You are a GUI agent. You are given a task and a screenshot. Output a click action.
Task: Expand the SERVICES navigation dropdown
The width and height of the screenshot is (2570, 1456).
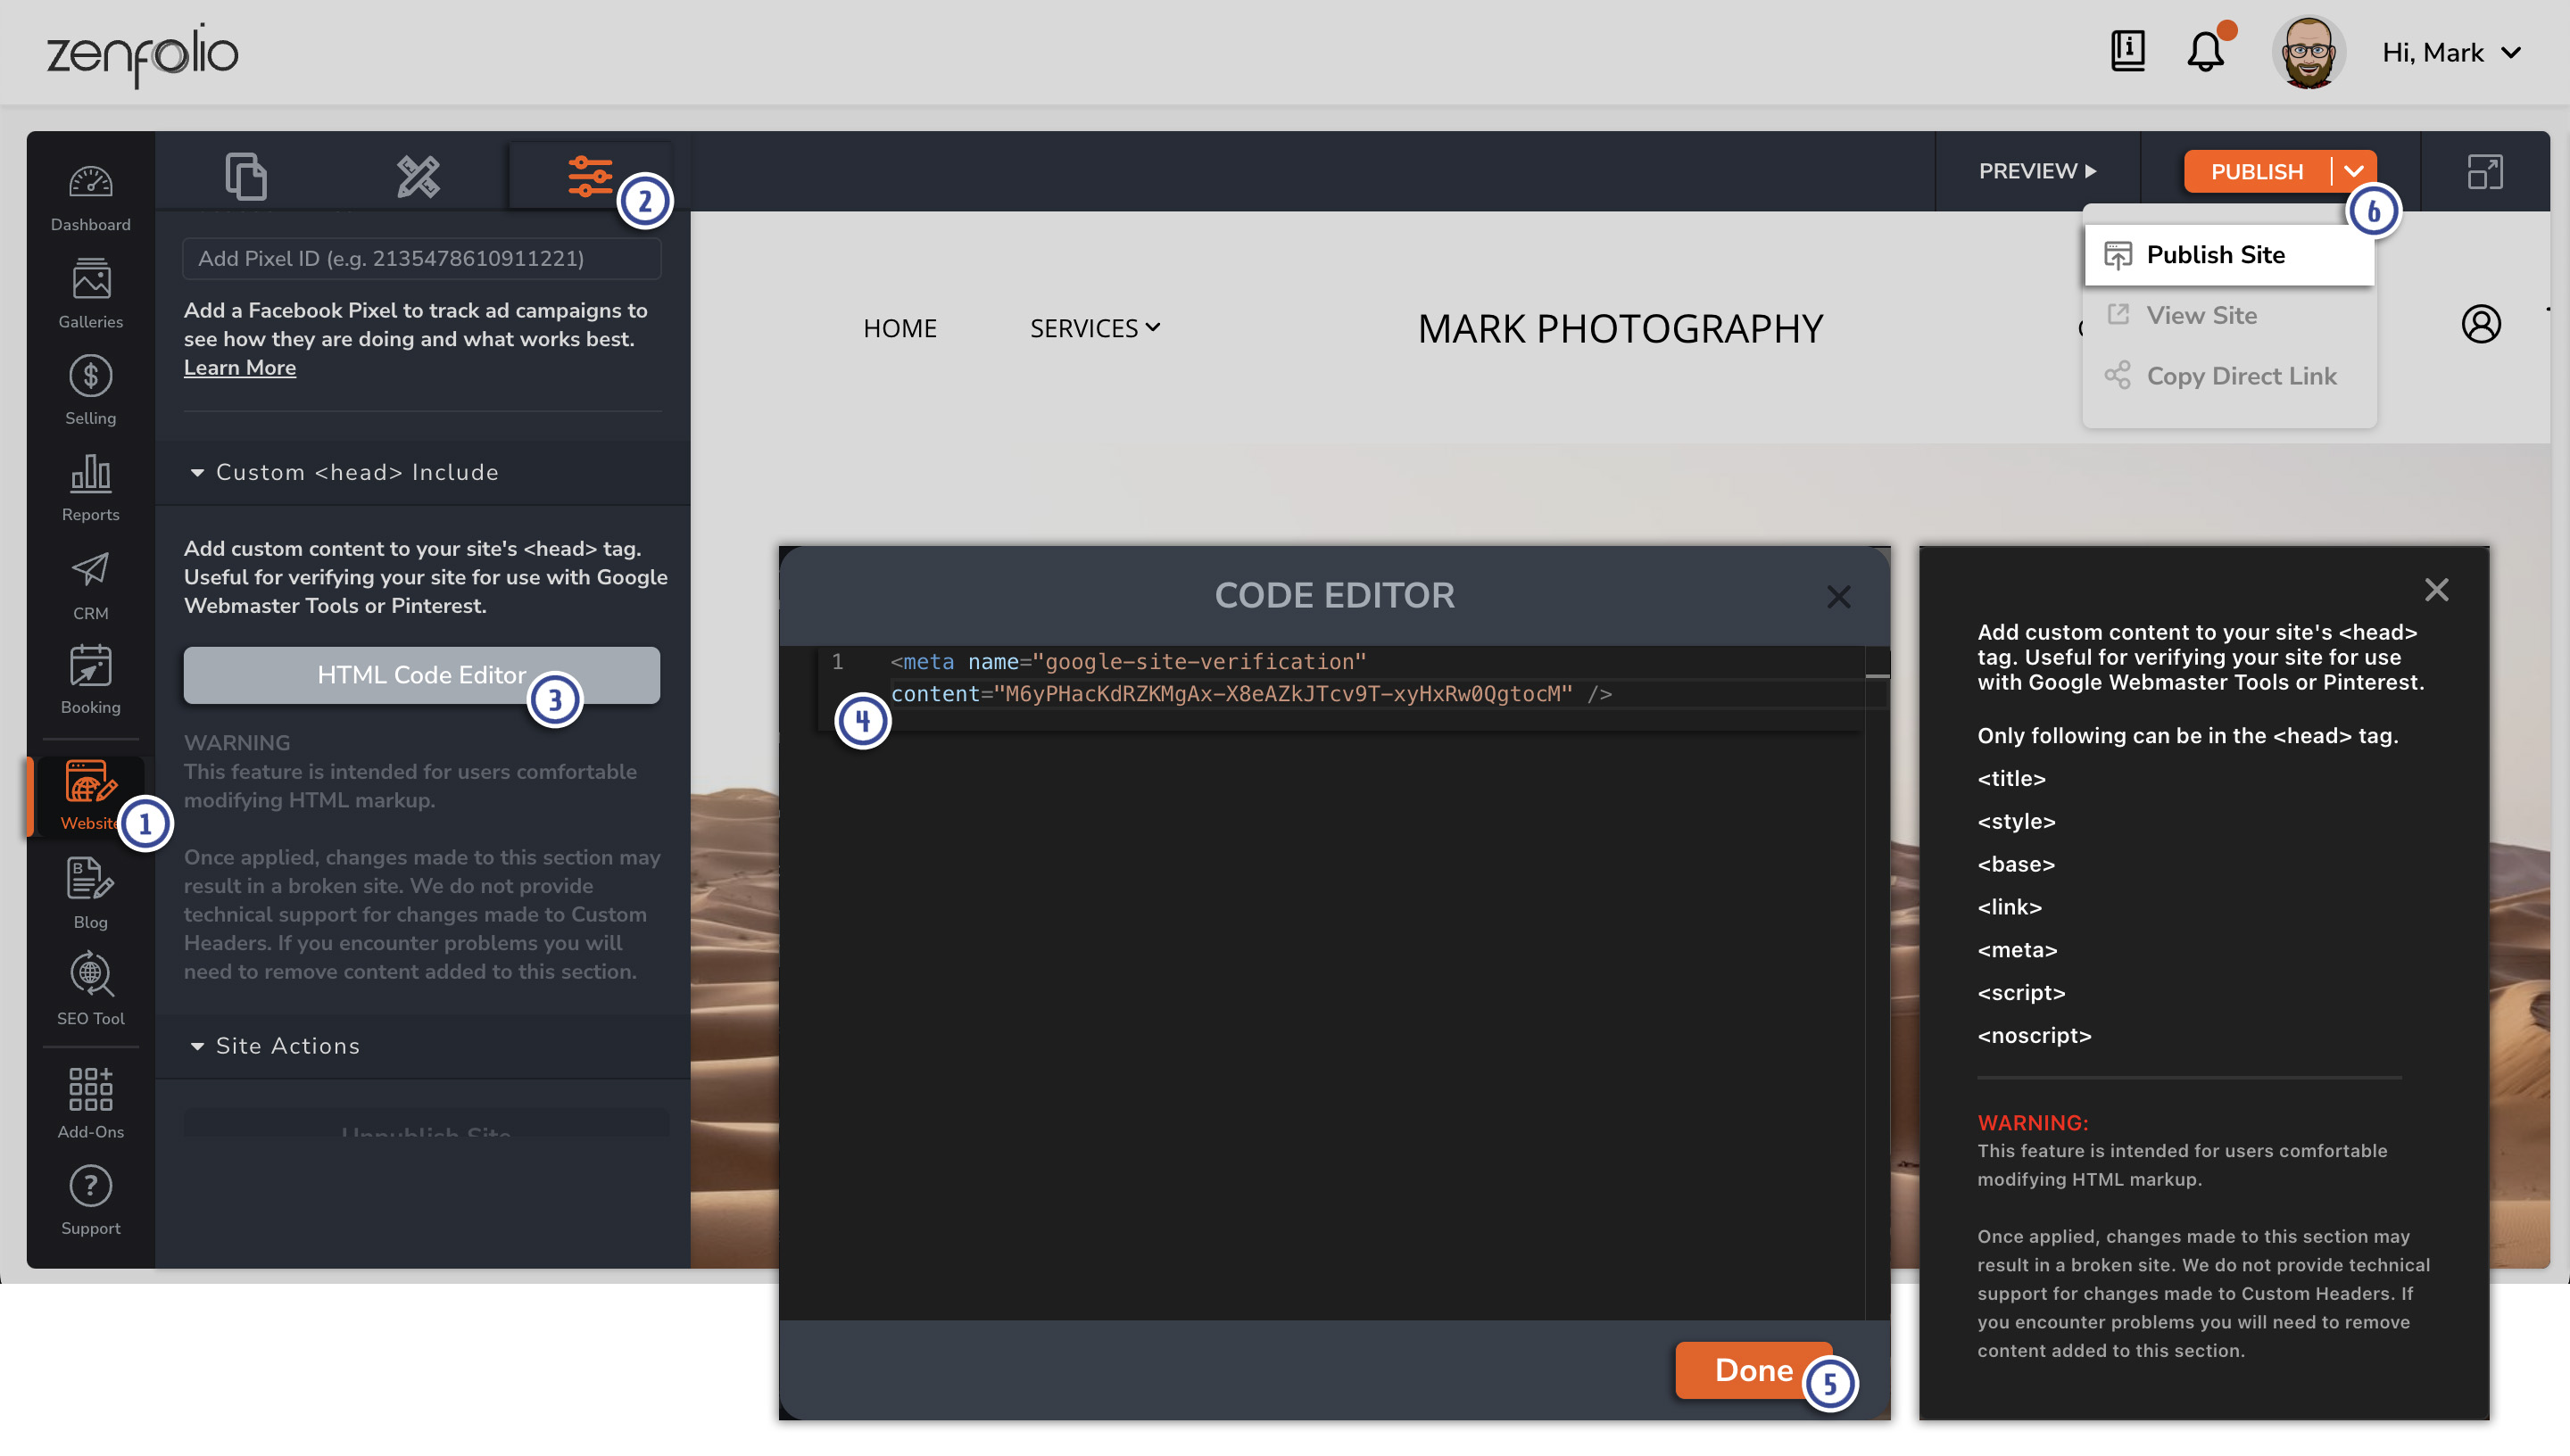coord(1094,328)
